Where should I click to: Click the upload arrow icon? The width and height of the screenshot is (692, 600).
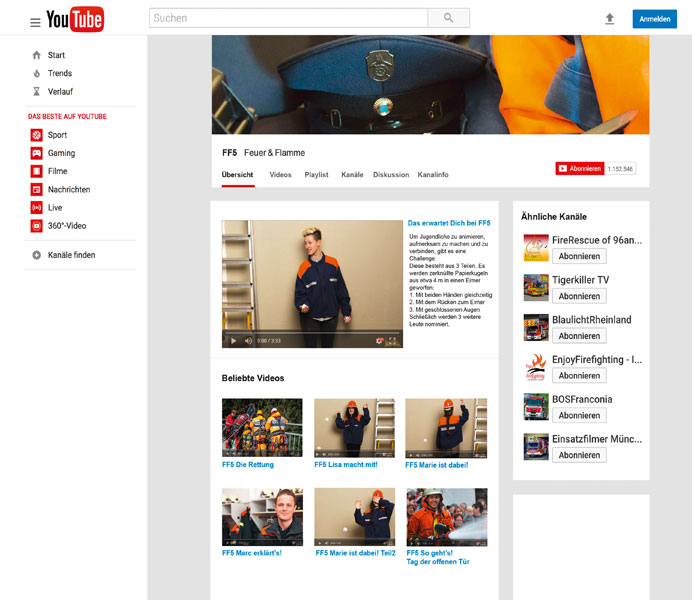pyautogui.click(x=610, y=19)
